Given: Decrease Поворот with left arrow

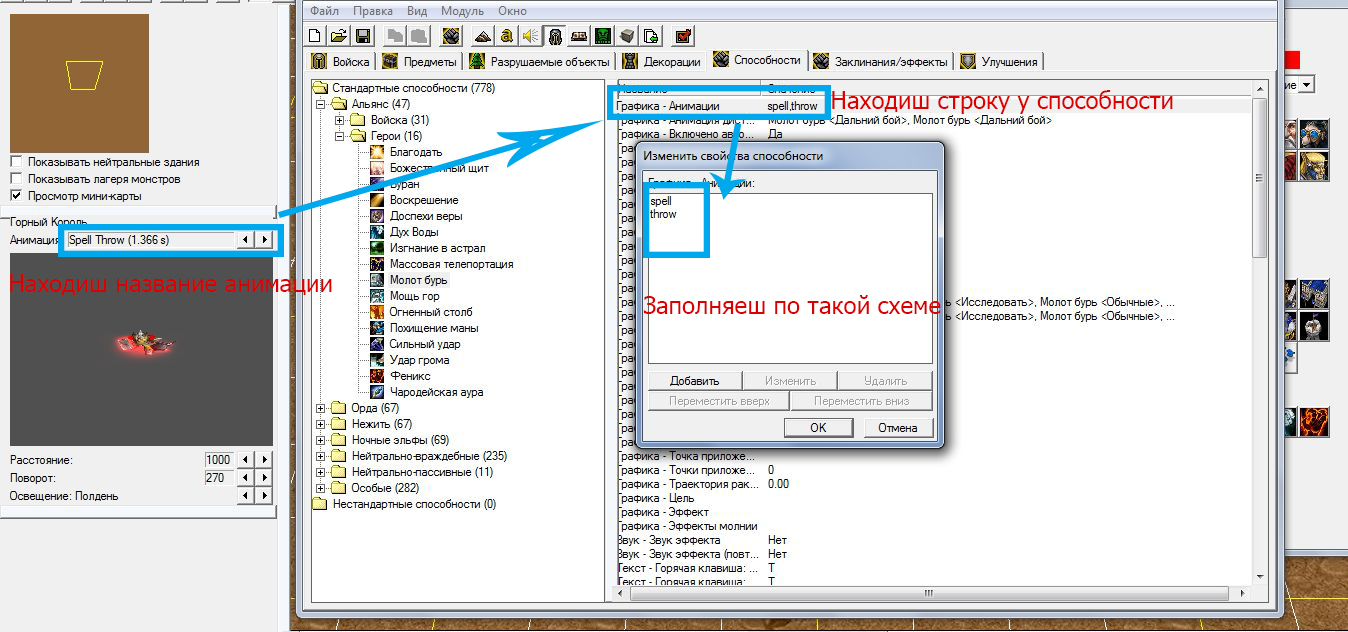Looking at the screenshot, I should point(245,478).
